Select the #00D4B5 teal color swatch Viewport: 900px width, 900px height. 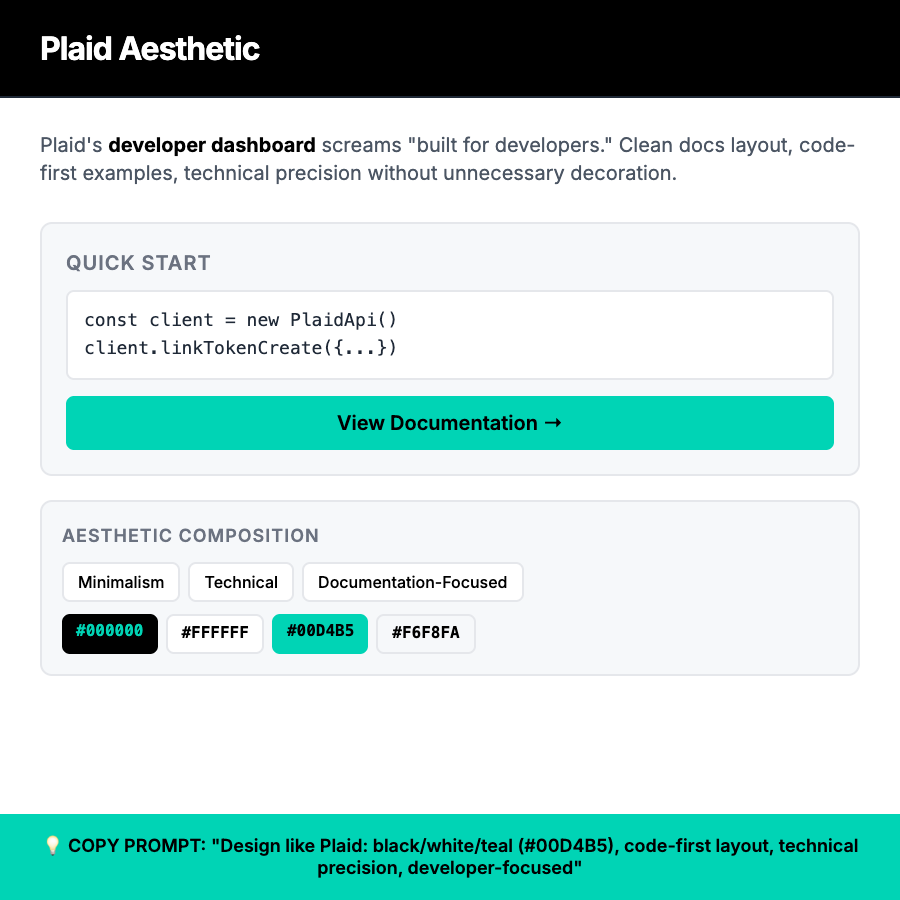coord(319,633)
